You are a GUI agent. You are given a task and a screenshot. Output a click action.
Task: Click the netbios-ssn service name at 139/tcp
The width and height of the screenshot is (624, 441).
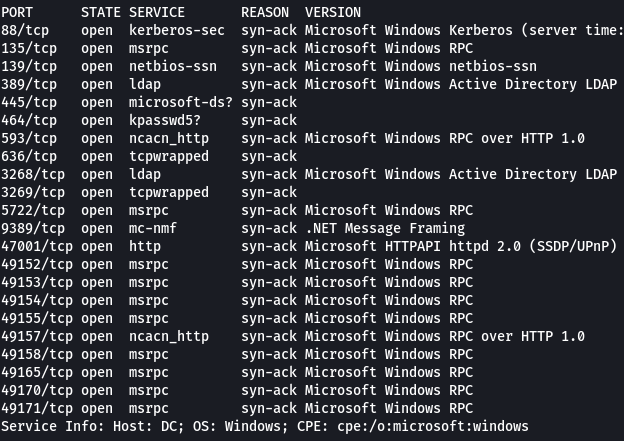coord(173,66)
